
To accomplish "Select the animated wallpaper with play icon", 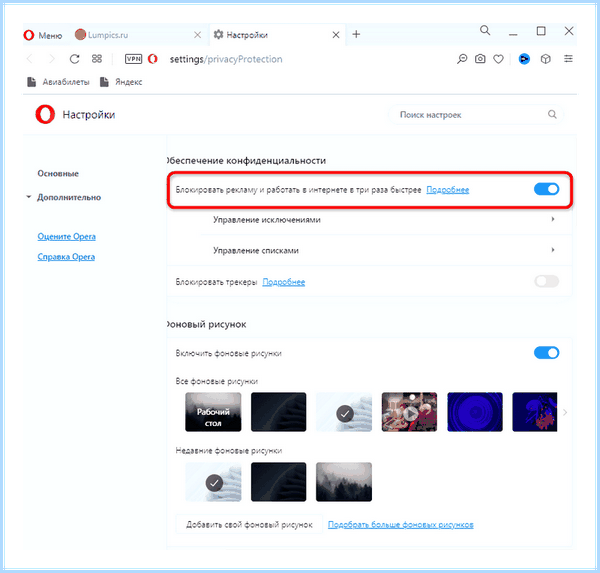I will (x=409, y=412).
